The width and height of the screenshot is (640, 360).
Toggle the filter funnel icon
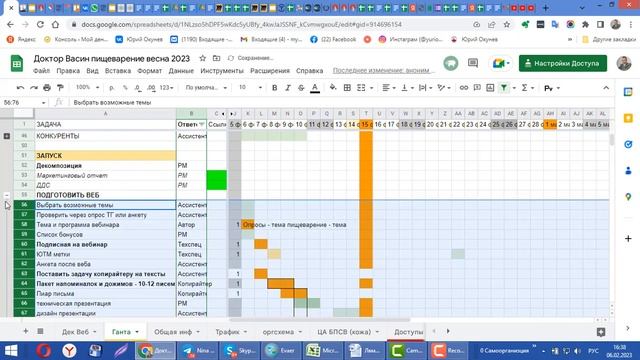pos(504,88)
